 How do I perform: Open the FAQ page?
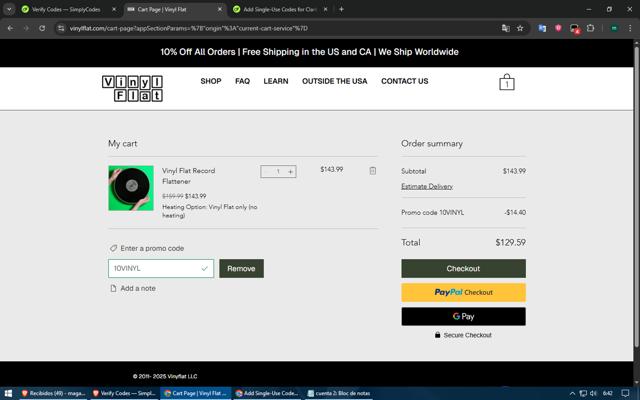[242, 81]
